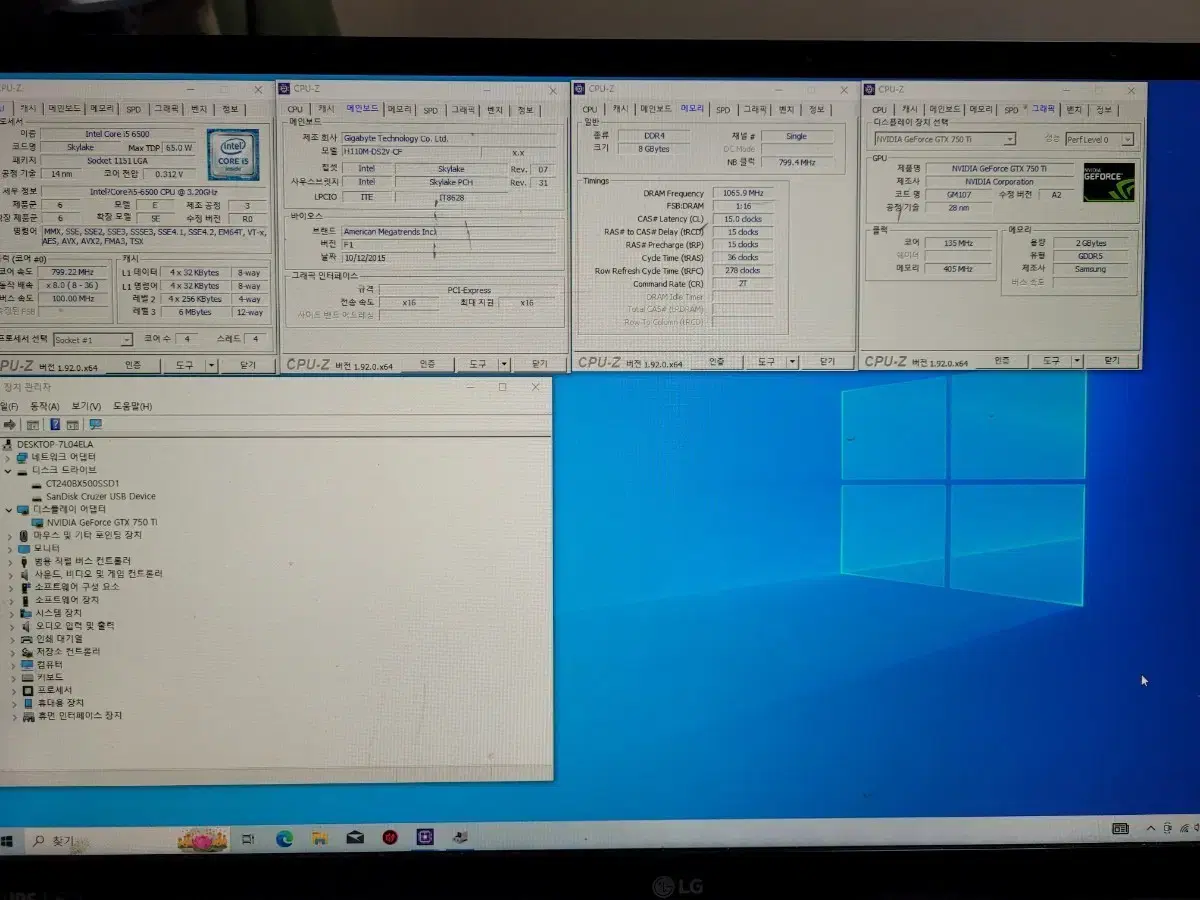Click the Task View icon on the taskbar
1200x900 pixels.
[x=248, y=840]
